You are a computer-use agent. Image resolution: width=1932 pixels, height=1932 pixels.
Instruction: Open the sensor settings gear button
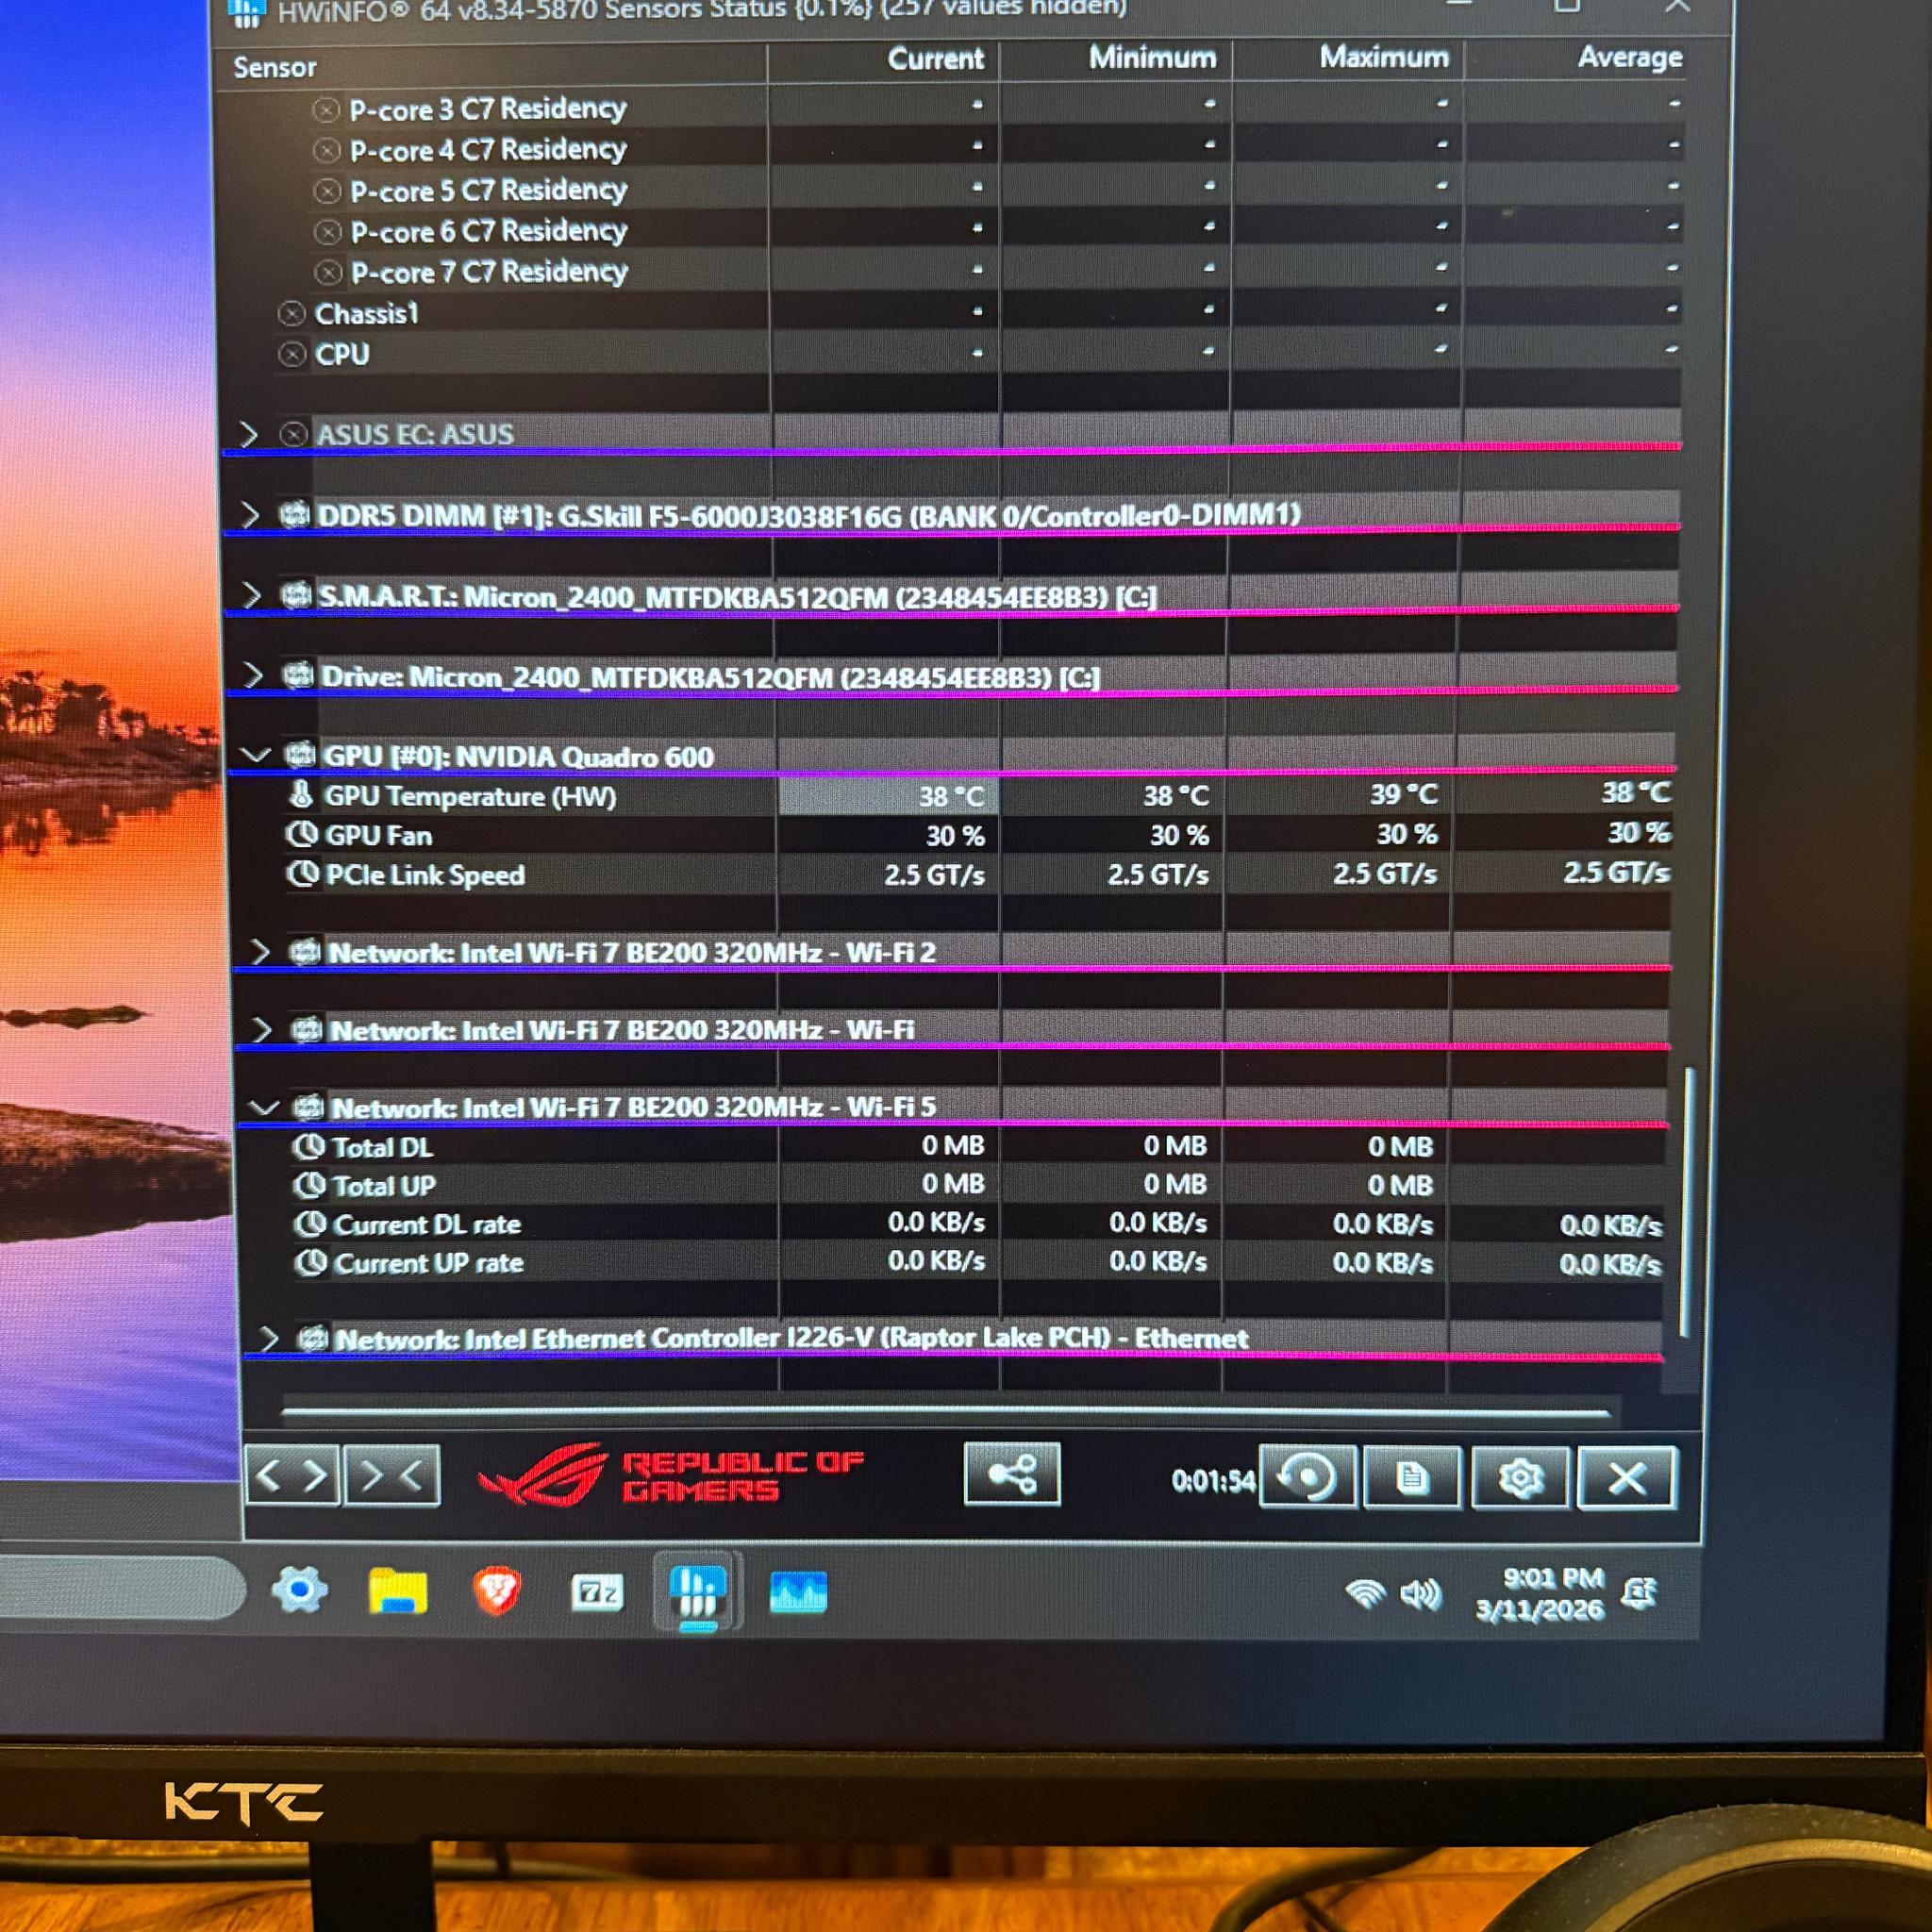pyautogui.click(x=1519, y=1477)
